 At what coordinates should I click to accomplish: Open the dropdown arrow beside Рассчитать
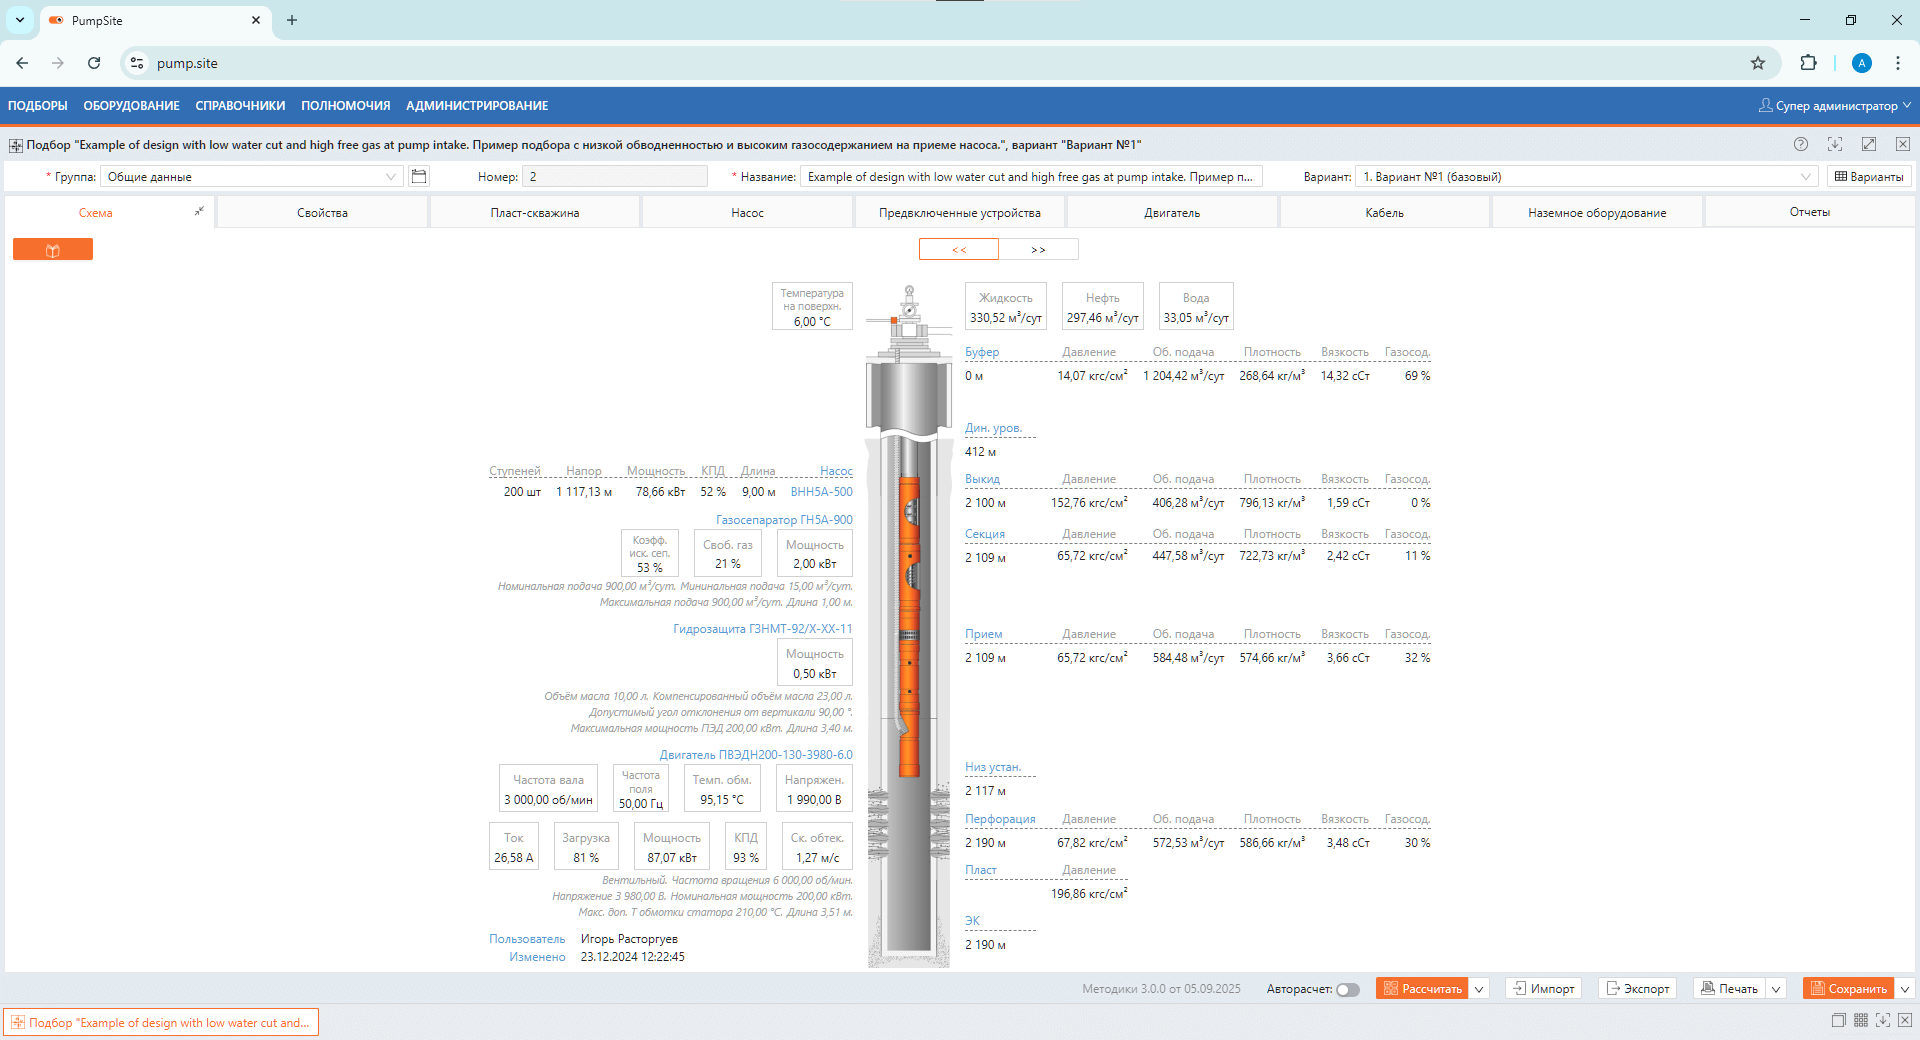click(x=1480, y=989)
